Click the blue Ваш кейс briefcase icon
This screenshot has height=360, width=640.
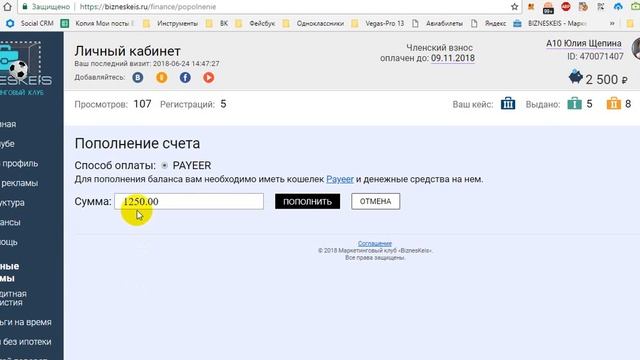click(x=508, y=104)
